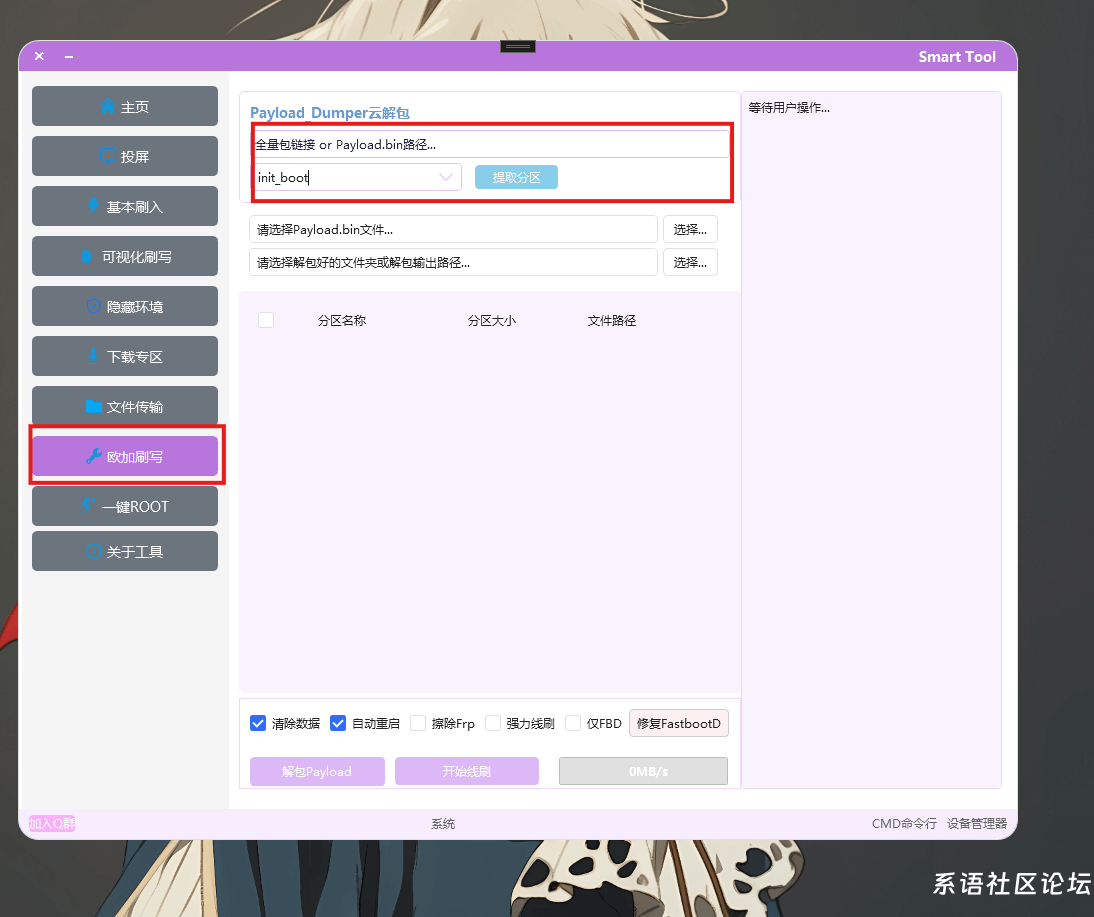Expand the init_boot partition dropdown
Viewport: 1094px width, 917px height.
pyautogui.click(x=446, y=177)
